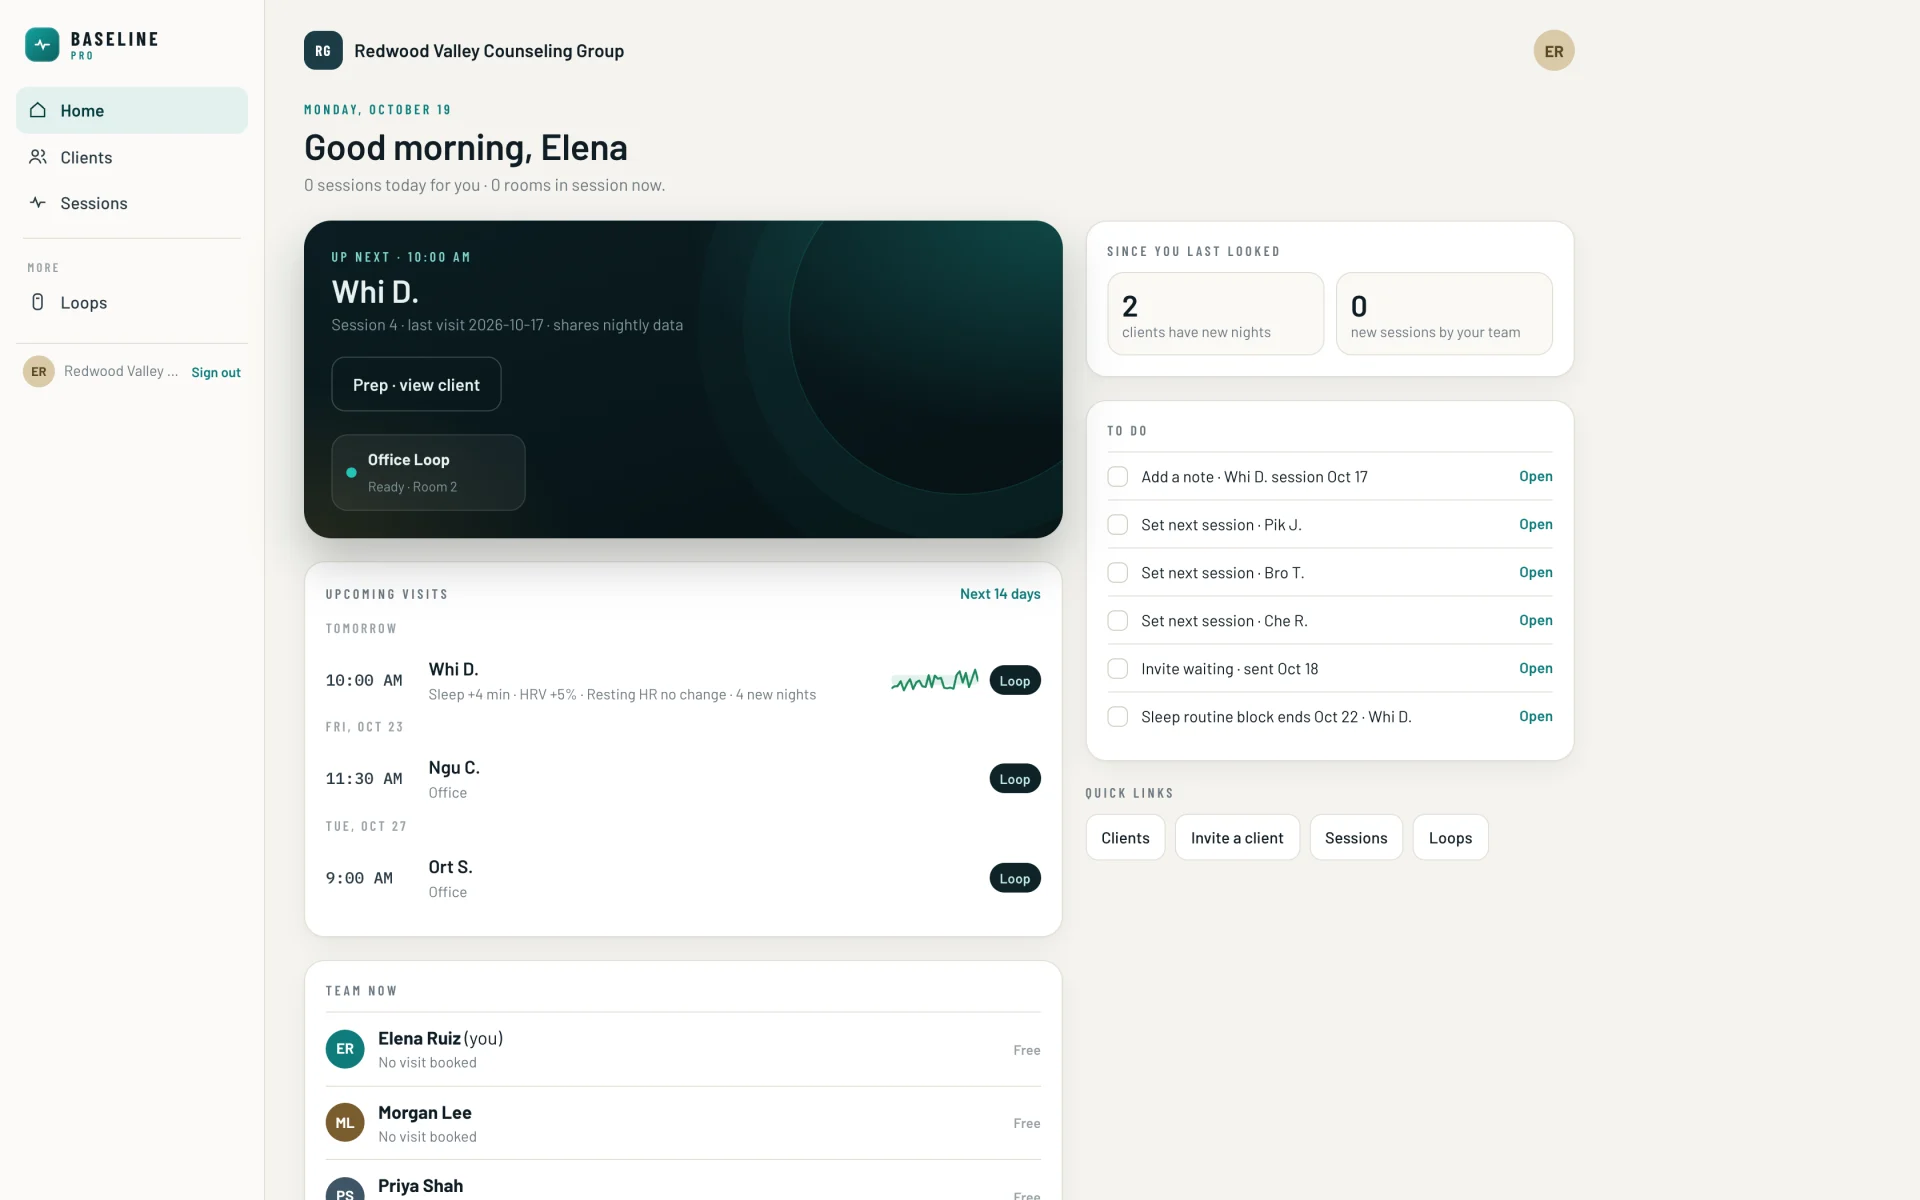
Task: Open the Sleep routine block ends task
Action: click(1536, 717)
